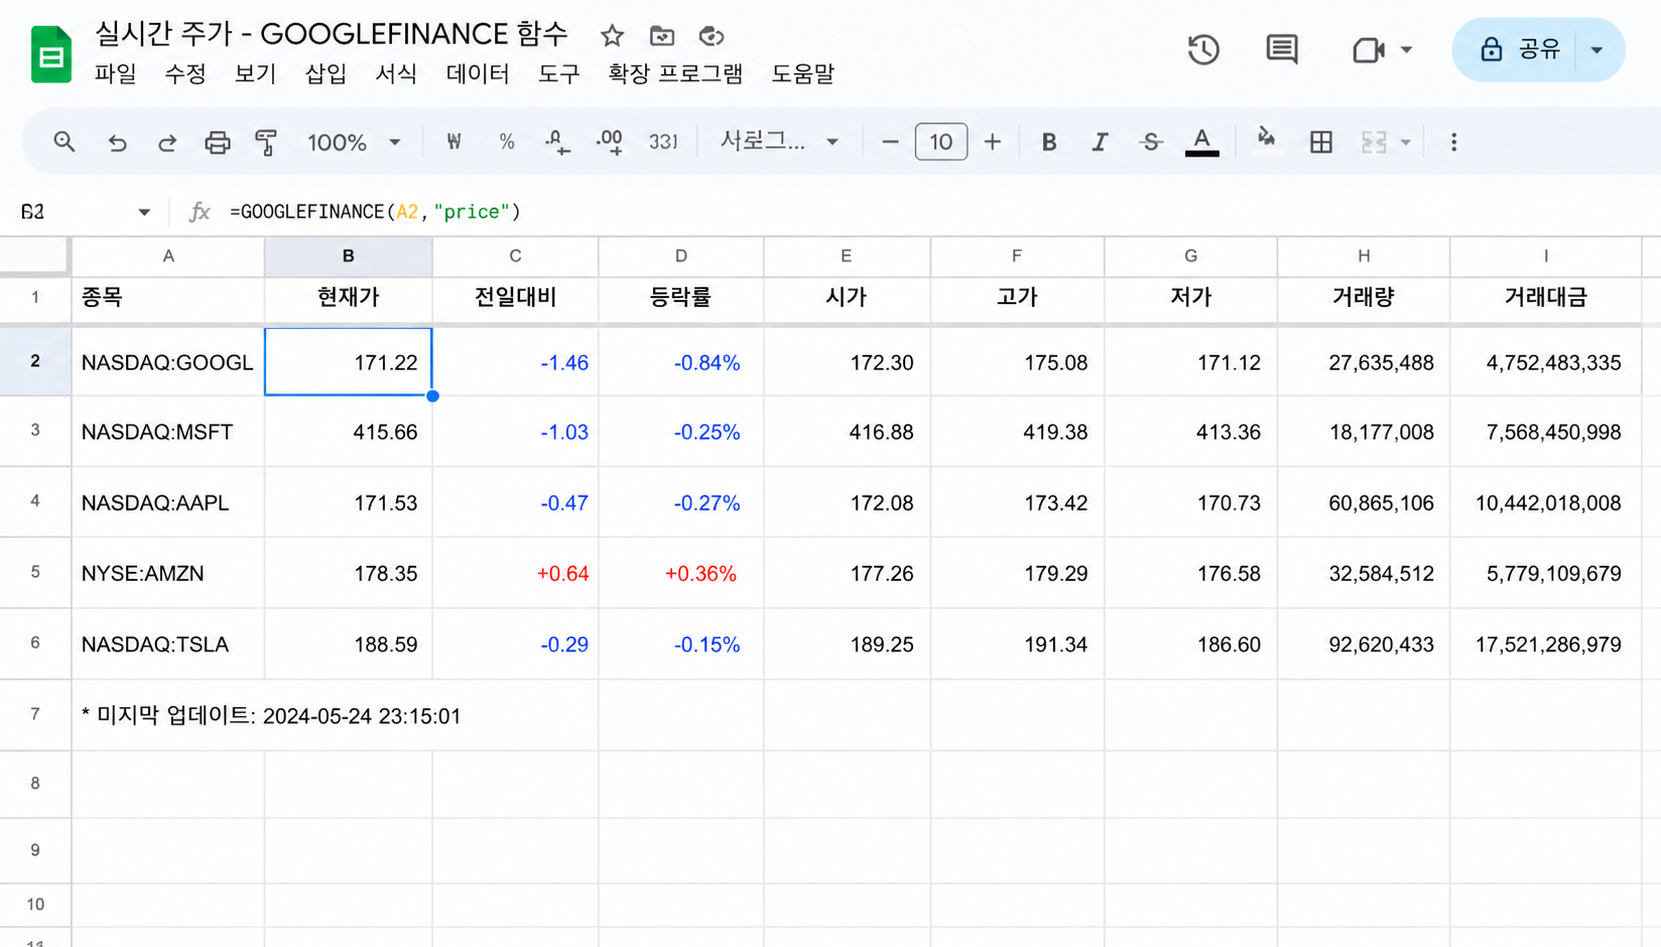Screen dimensions: 1661x947
Task: Open the 삽입 menu
Action: [325, 74]
